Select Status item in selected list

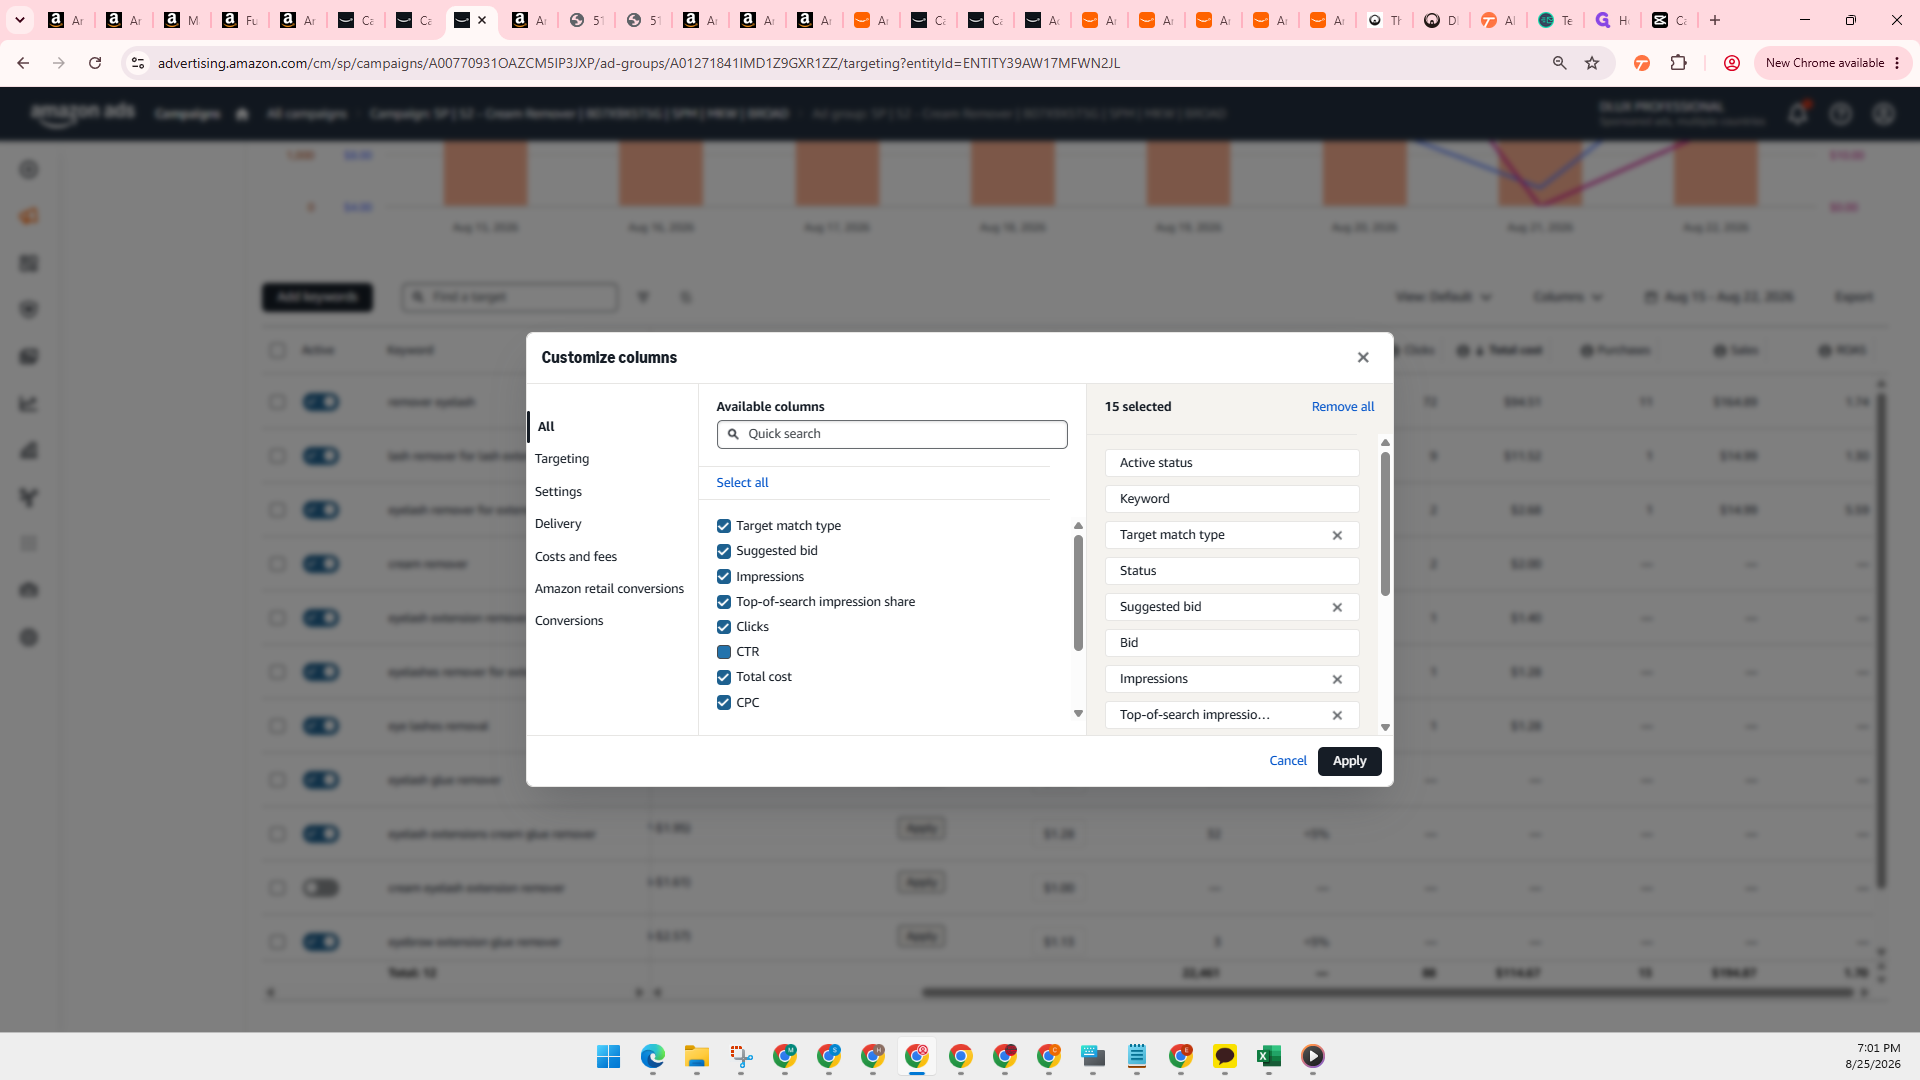coord(1232,571)
